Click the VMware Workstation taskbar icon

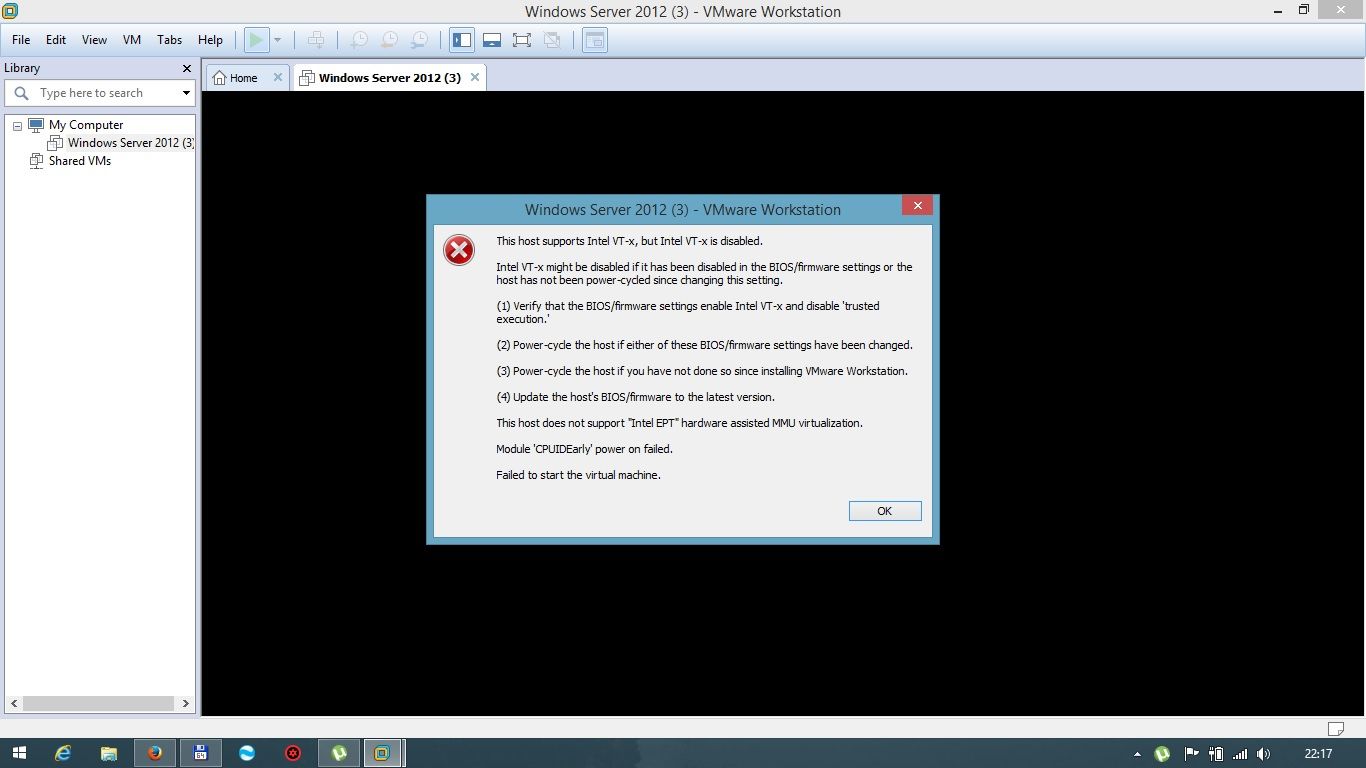point(382,753)
